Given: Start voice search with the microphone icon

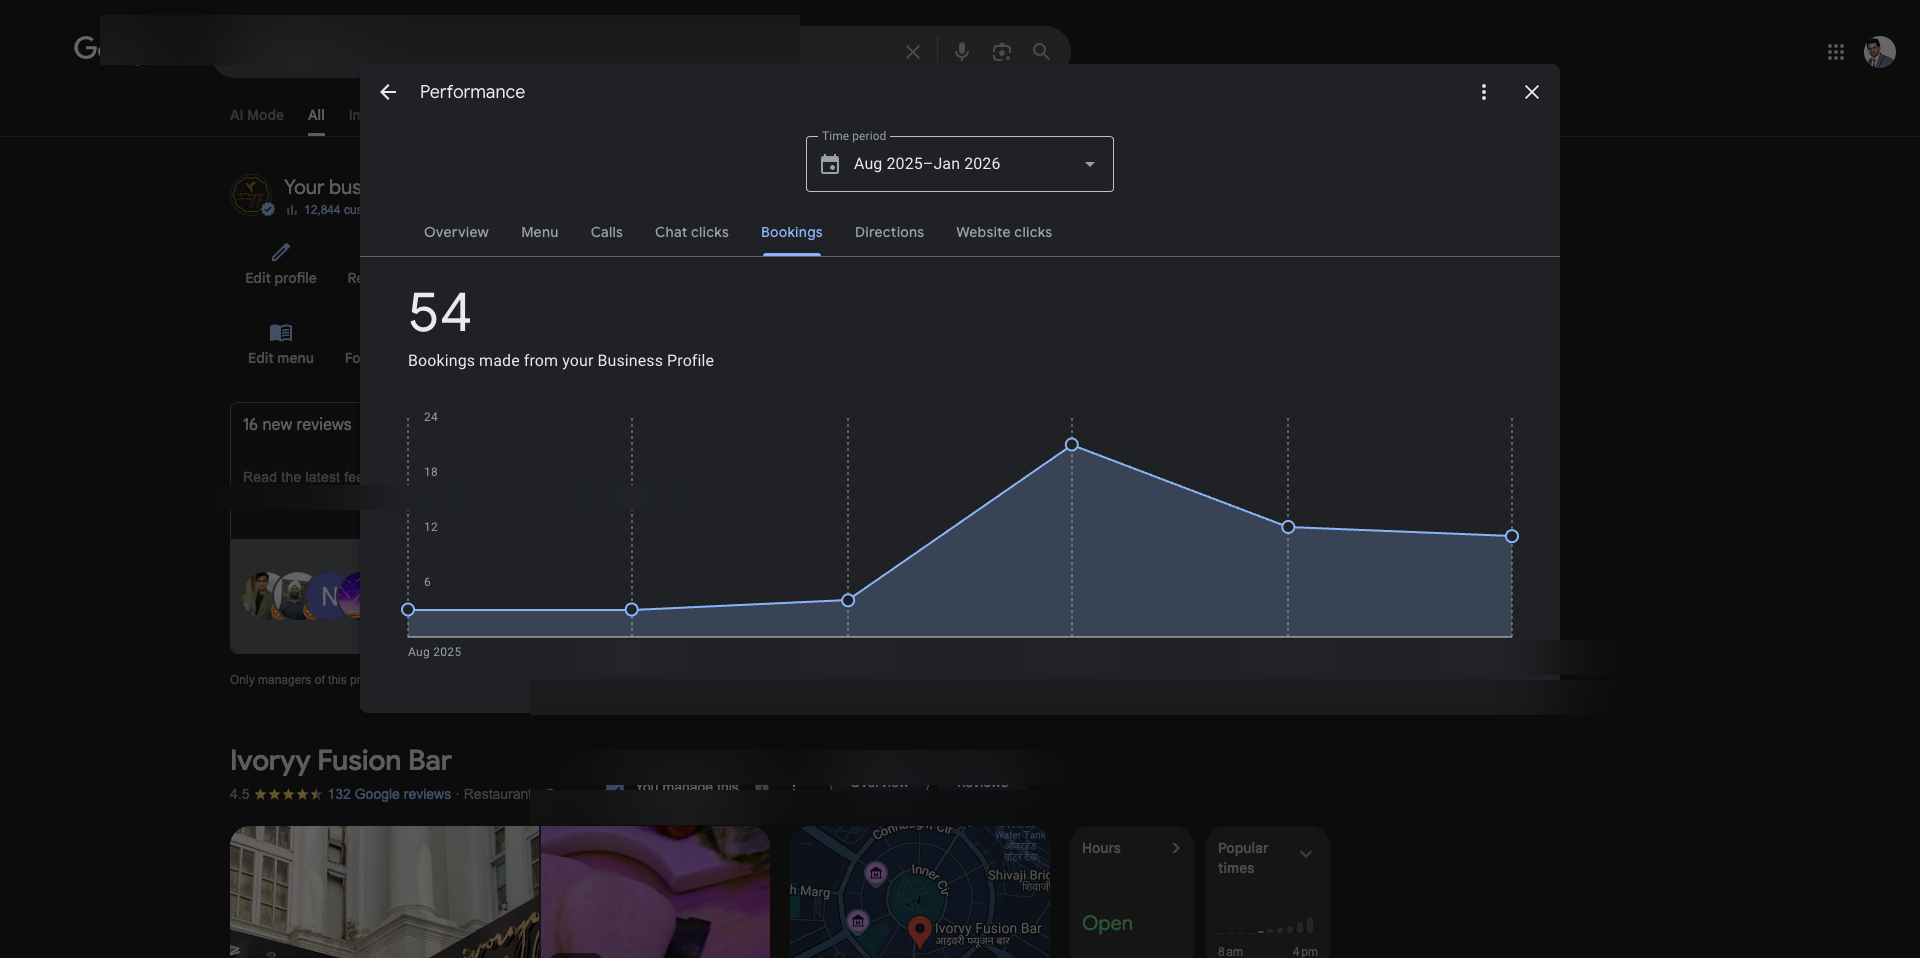Looking at the screenshot, I should (962, 52).
